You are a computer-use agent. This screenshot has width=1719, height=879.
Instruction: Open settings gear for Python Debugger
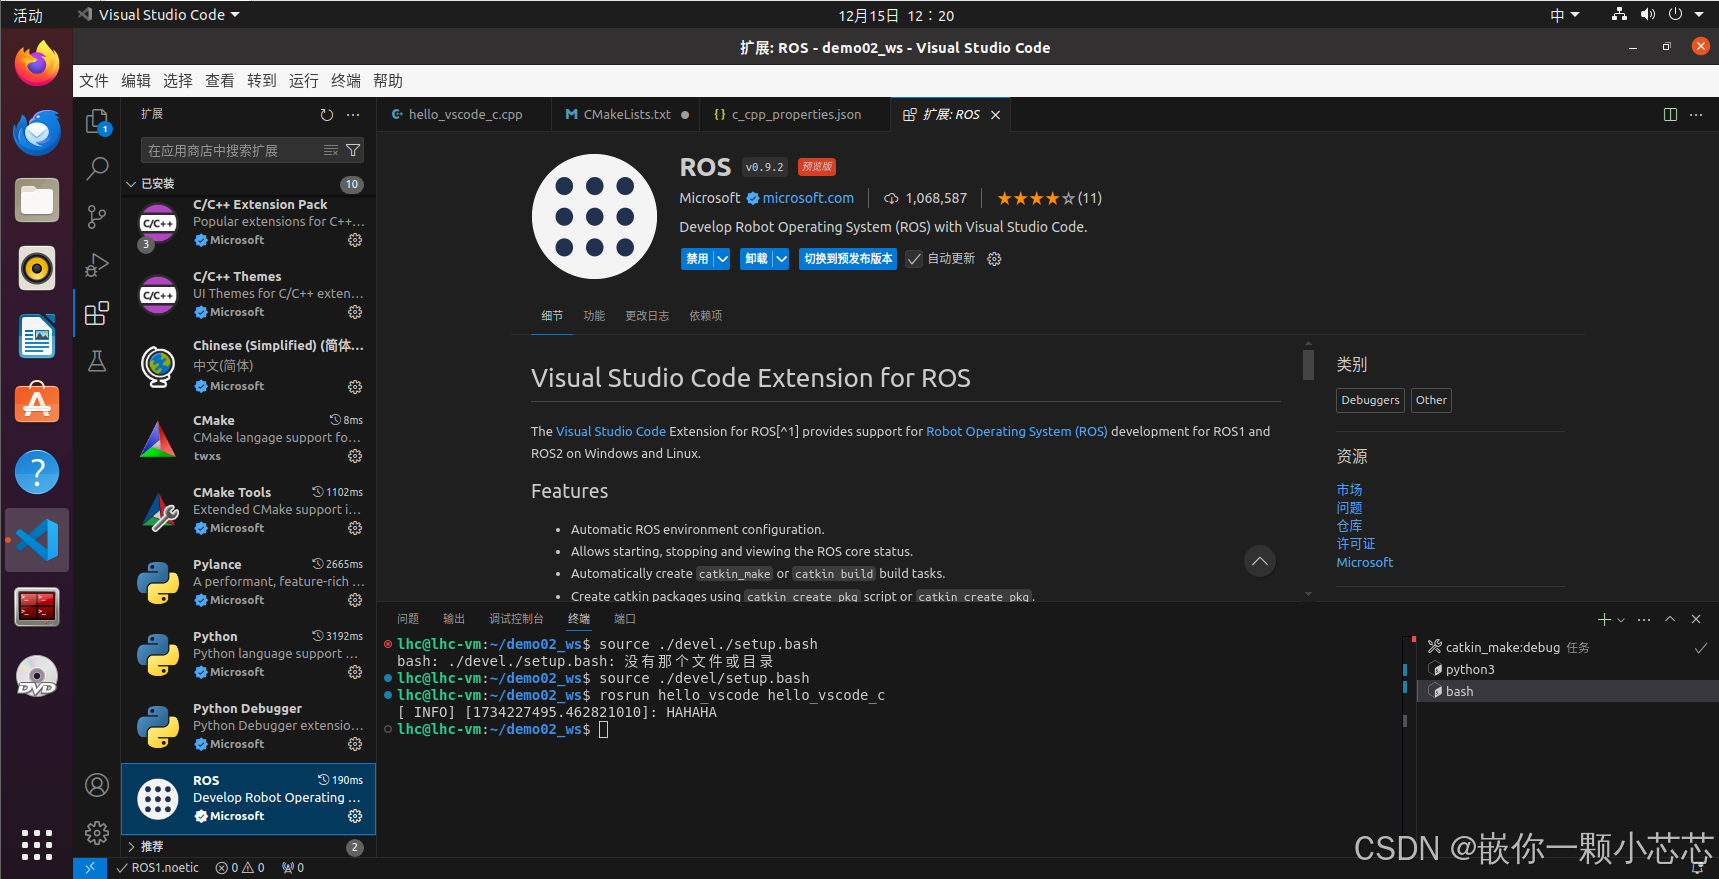pos(355,744)
